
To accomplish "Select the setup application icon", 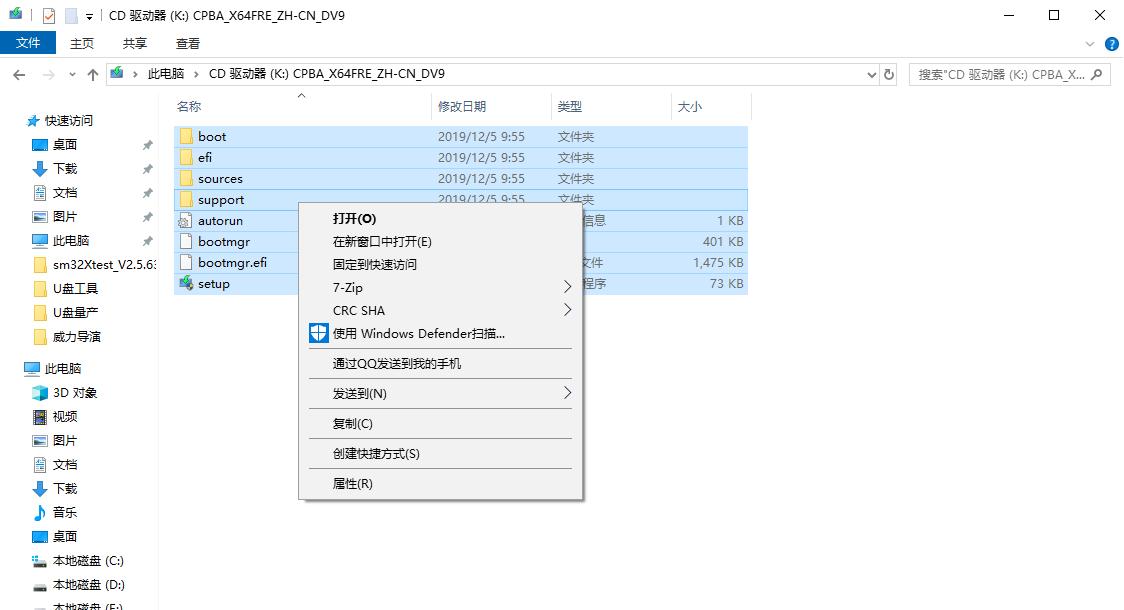I will [x=186, y=283].
